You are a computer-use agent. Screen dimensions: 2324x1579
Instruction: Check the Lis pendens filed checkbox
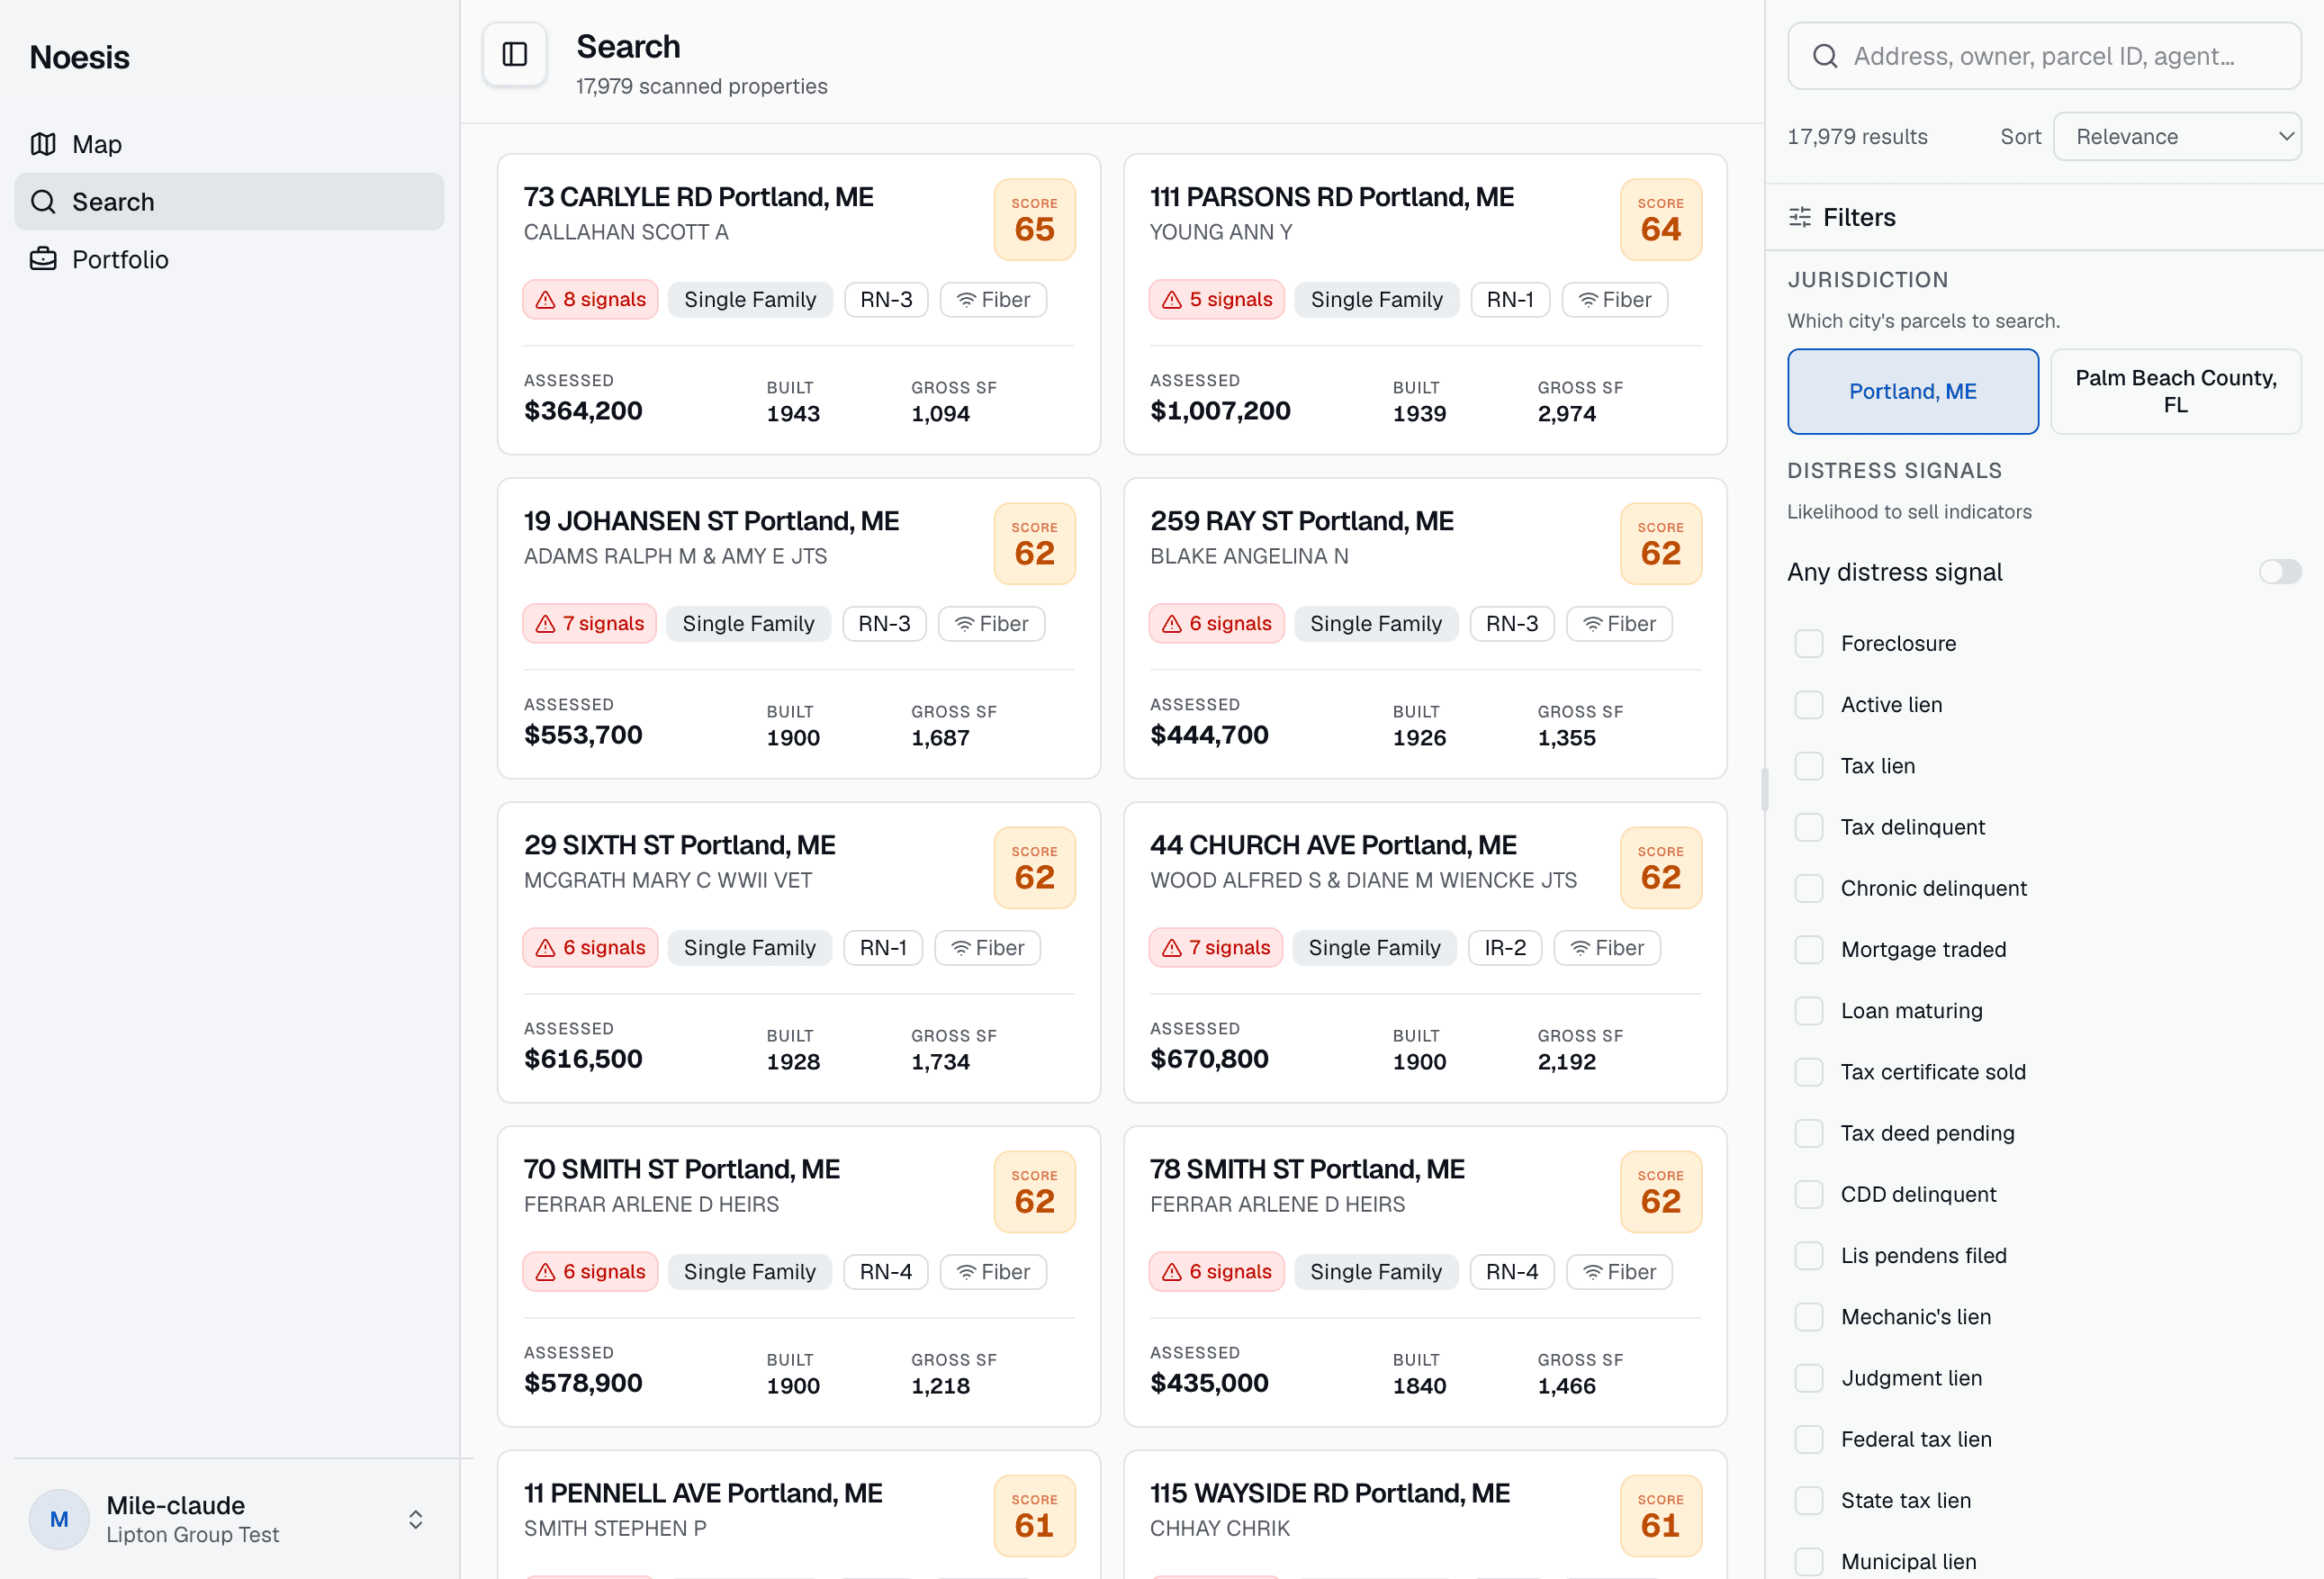(1808, 1255)
